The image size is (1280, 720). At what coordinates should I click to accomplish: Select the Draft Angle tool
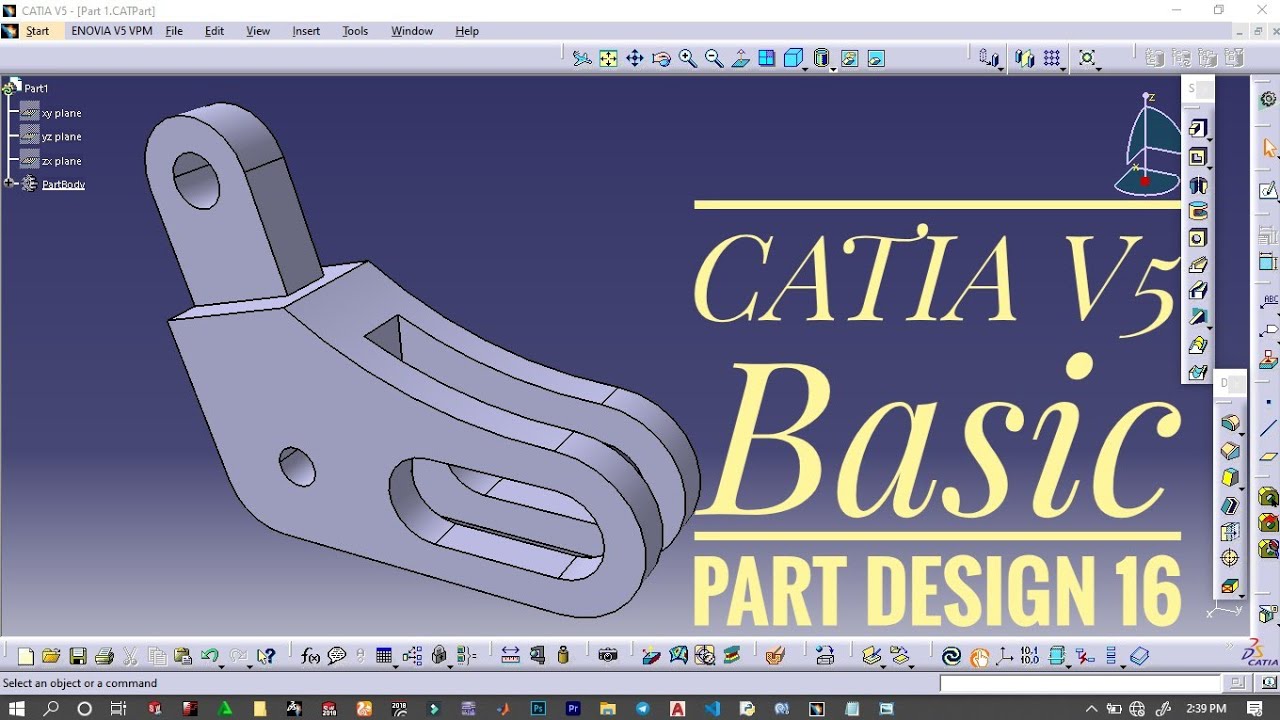coord(1230,478)
